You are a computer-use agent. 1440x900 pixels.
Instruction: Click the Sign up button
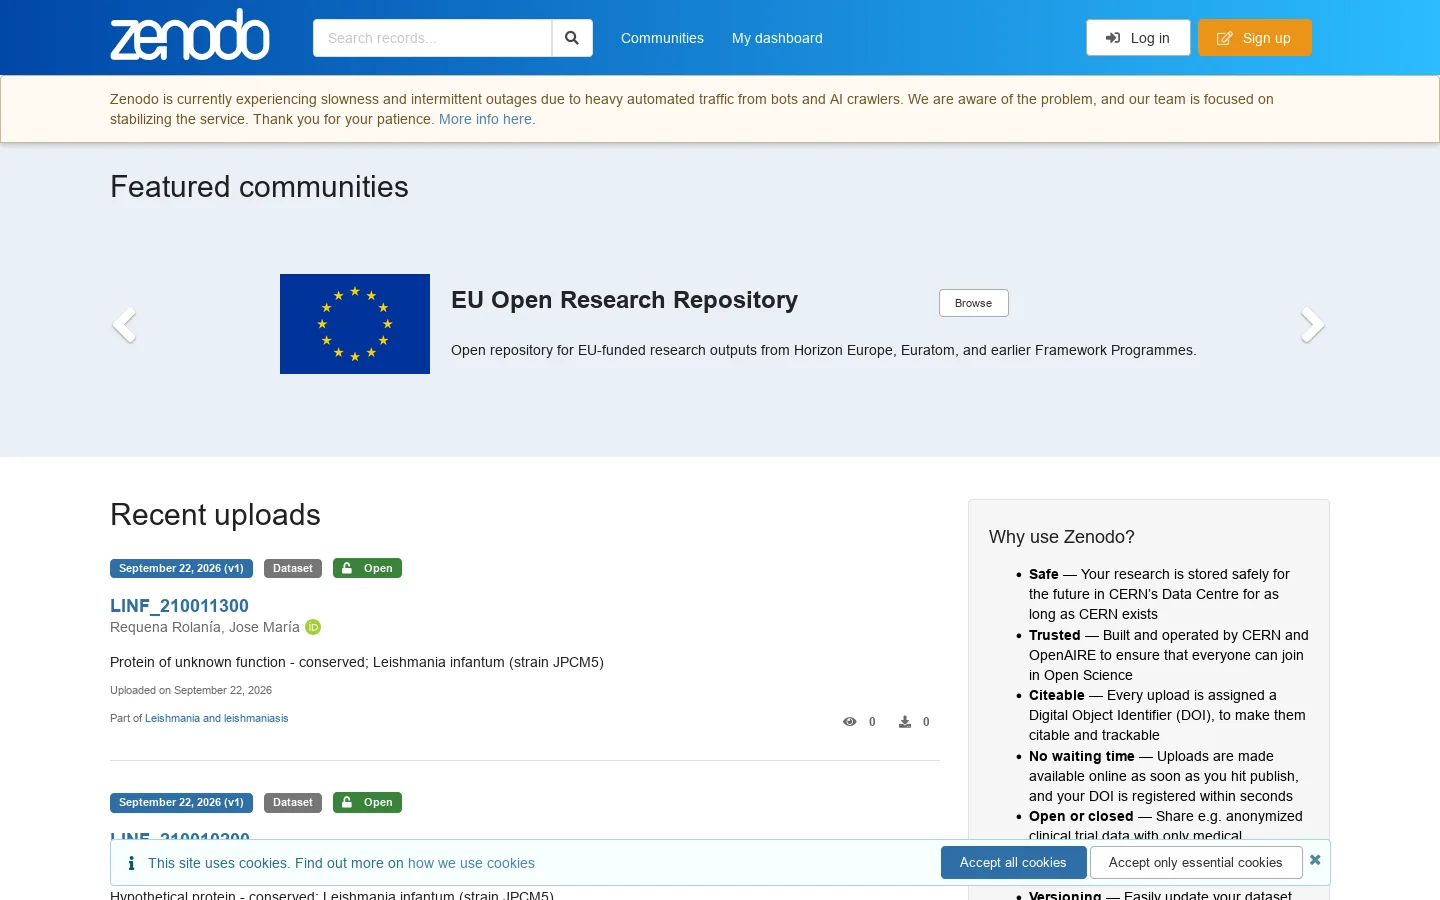(x=1255, y=38)
